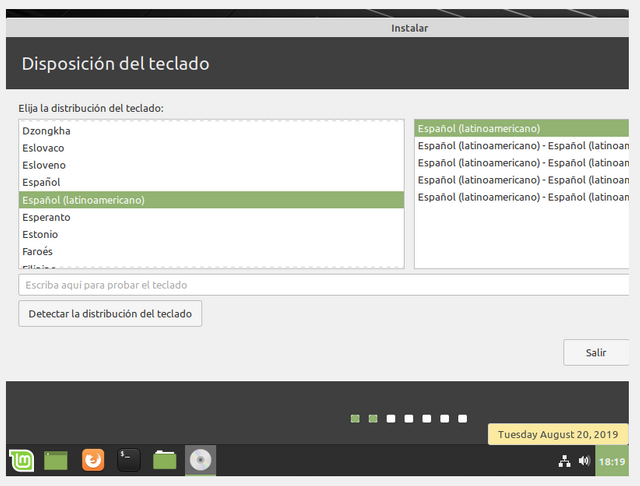Open the Linux Mint menu button
Image resolution: width=640 pixels, height=486 pixels.
pyautogui.click(x=21, y=460)
